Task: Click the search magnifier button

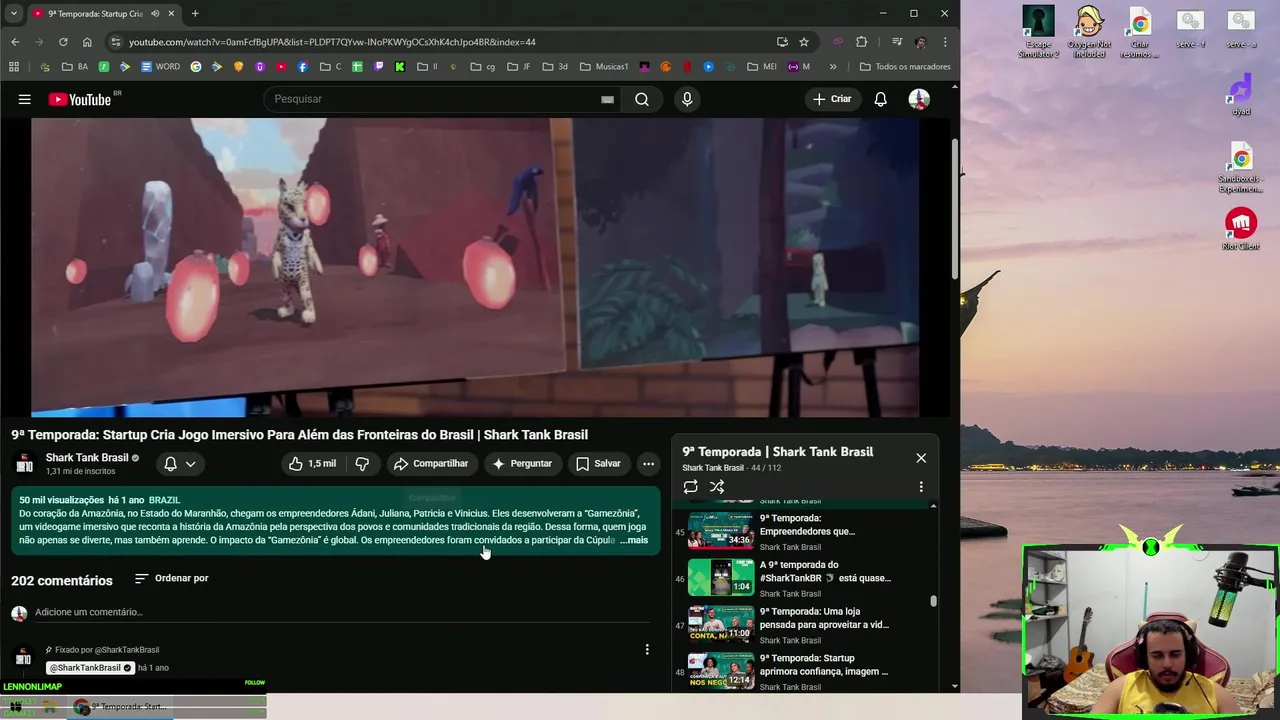Action: tap(642, 99)
